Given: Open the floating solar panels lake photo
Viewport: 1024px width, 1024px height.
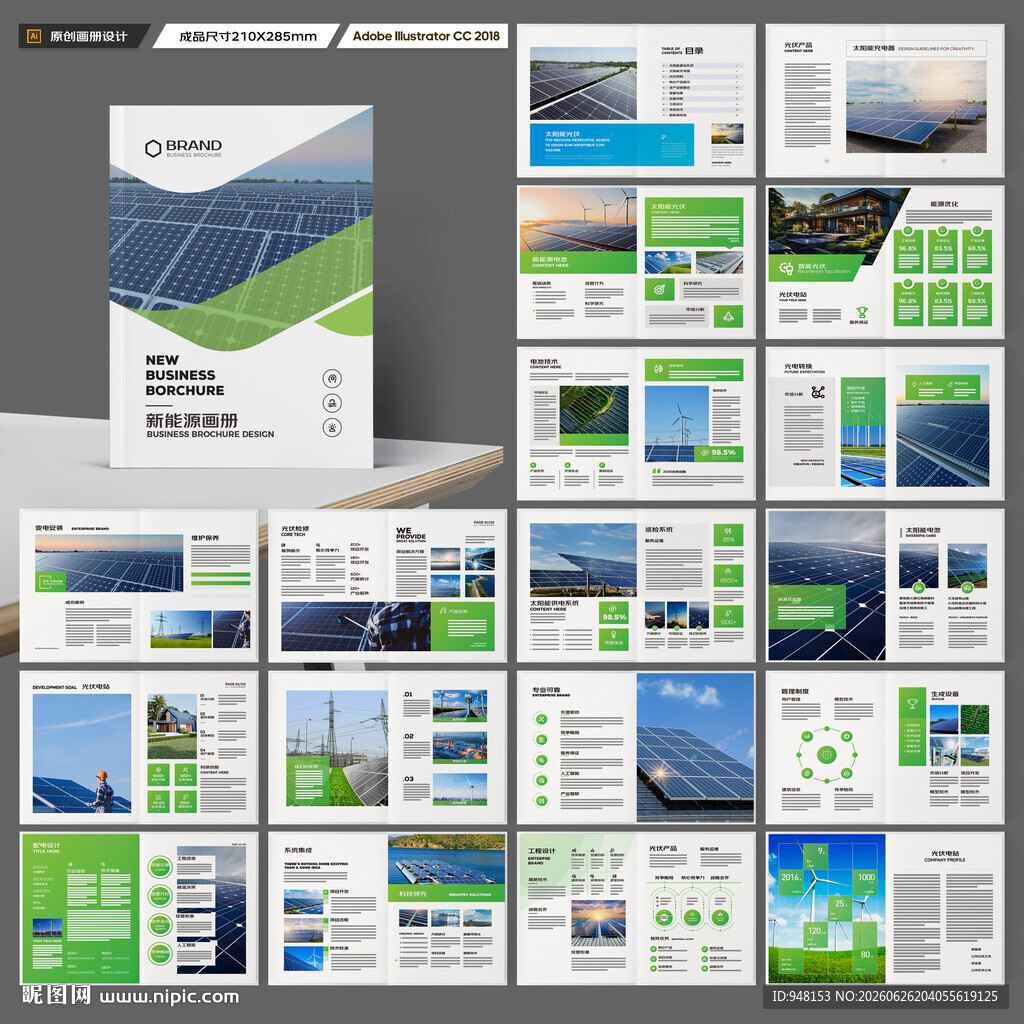Looking at the screenshot, I should [447, 860].
